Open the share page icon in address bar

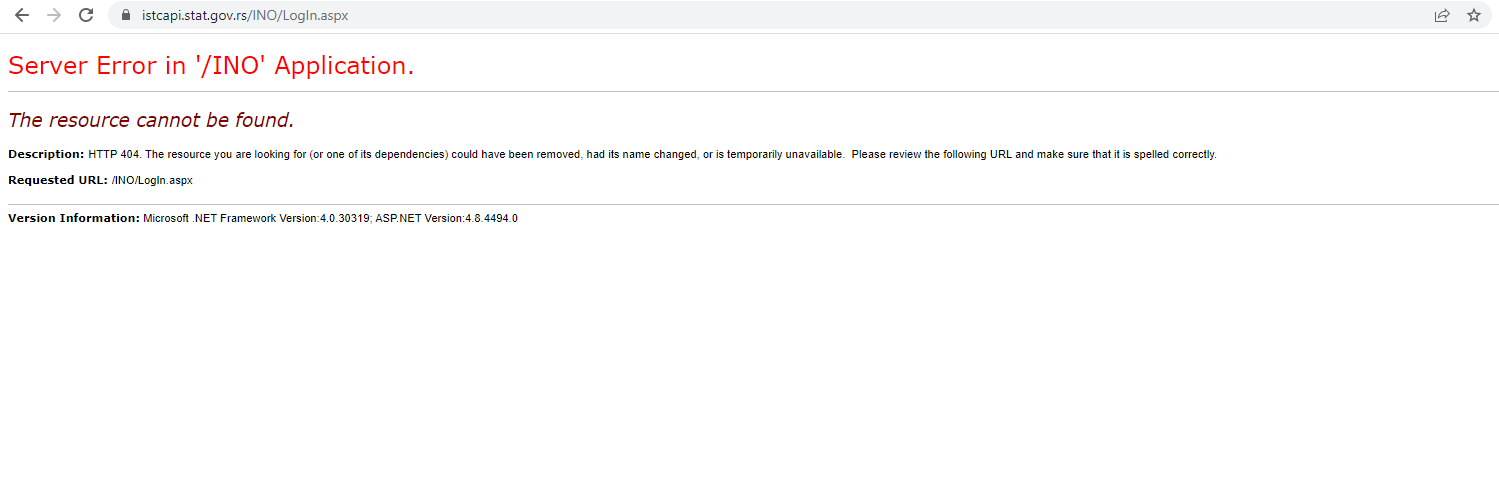[1442, 15]
